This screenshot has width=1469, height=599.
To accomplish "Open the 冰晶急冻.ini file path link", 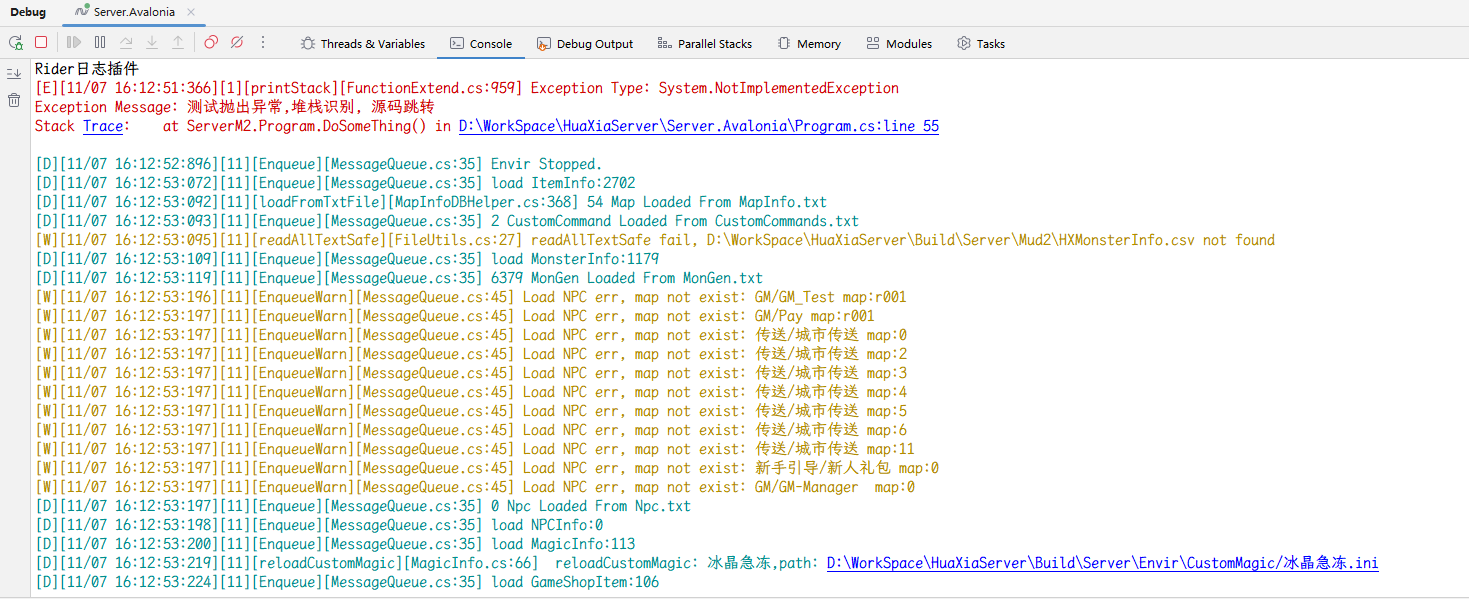I will 1102,563.
